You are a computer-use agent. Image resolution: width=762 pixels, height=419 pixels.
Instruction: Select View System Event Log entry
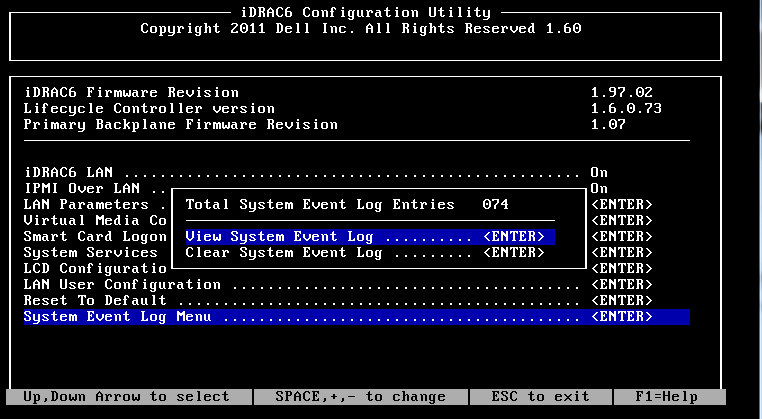click(370, 237)
